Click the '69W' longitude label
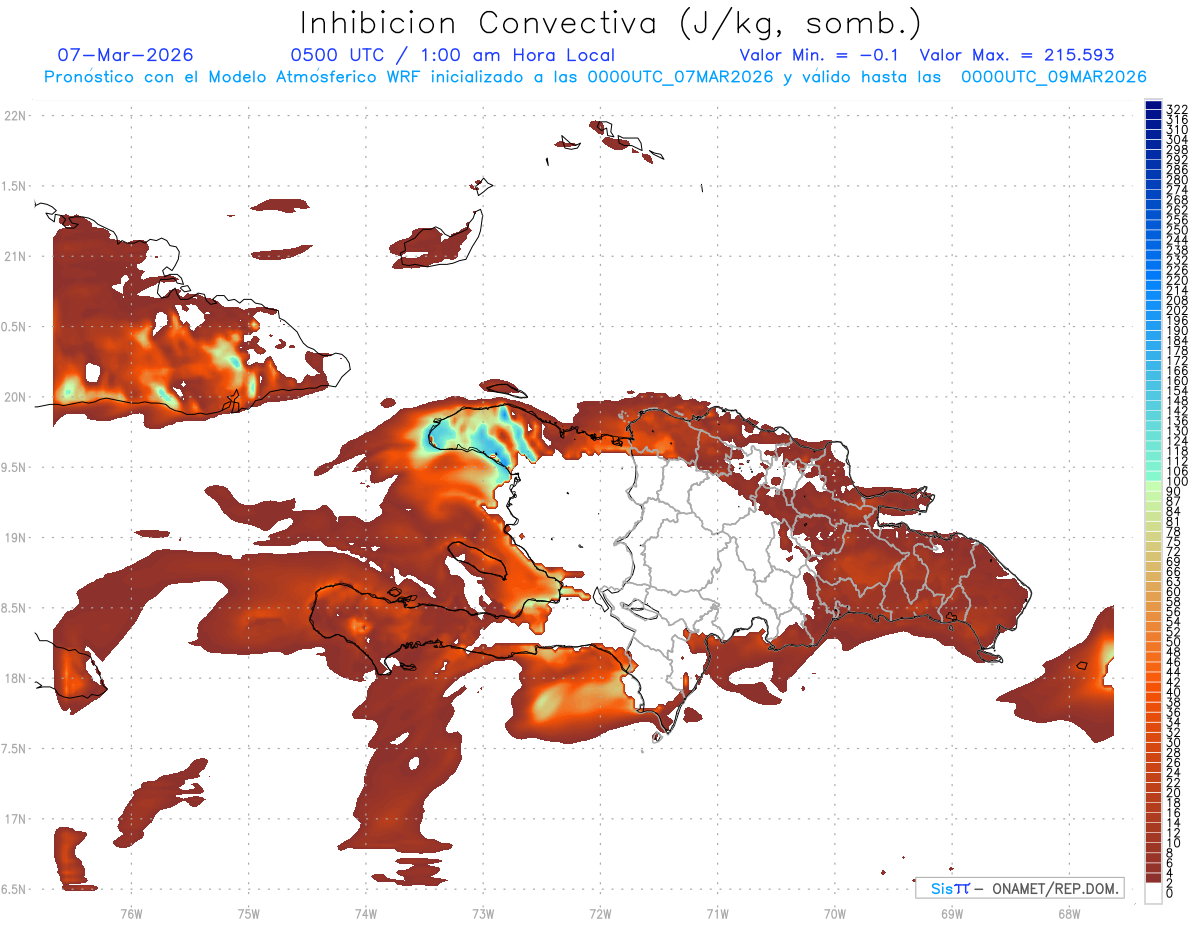1200x927 pixels. coord(952,913)
